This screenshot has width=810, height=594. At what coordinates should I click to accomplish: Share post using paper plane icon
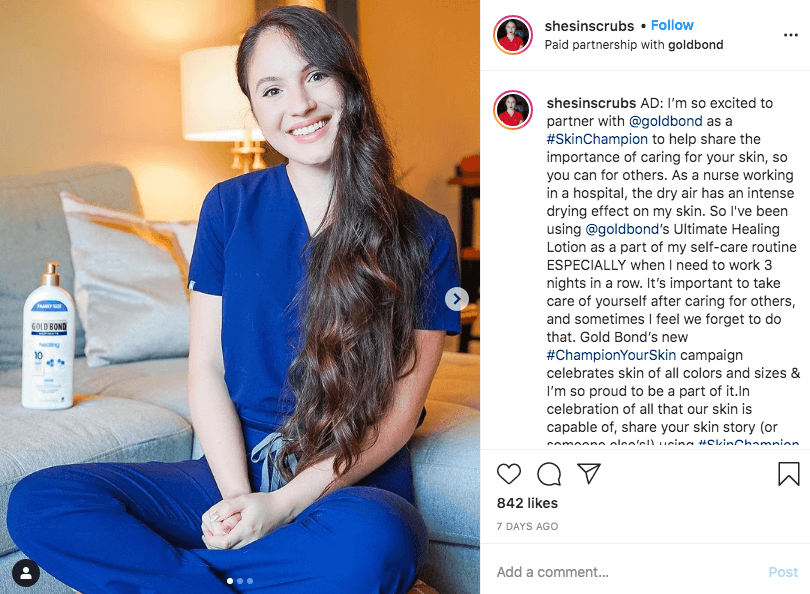tap(588, 473)
